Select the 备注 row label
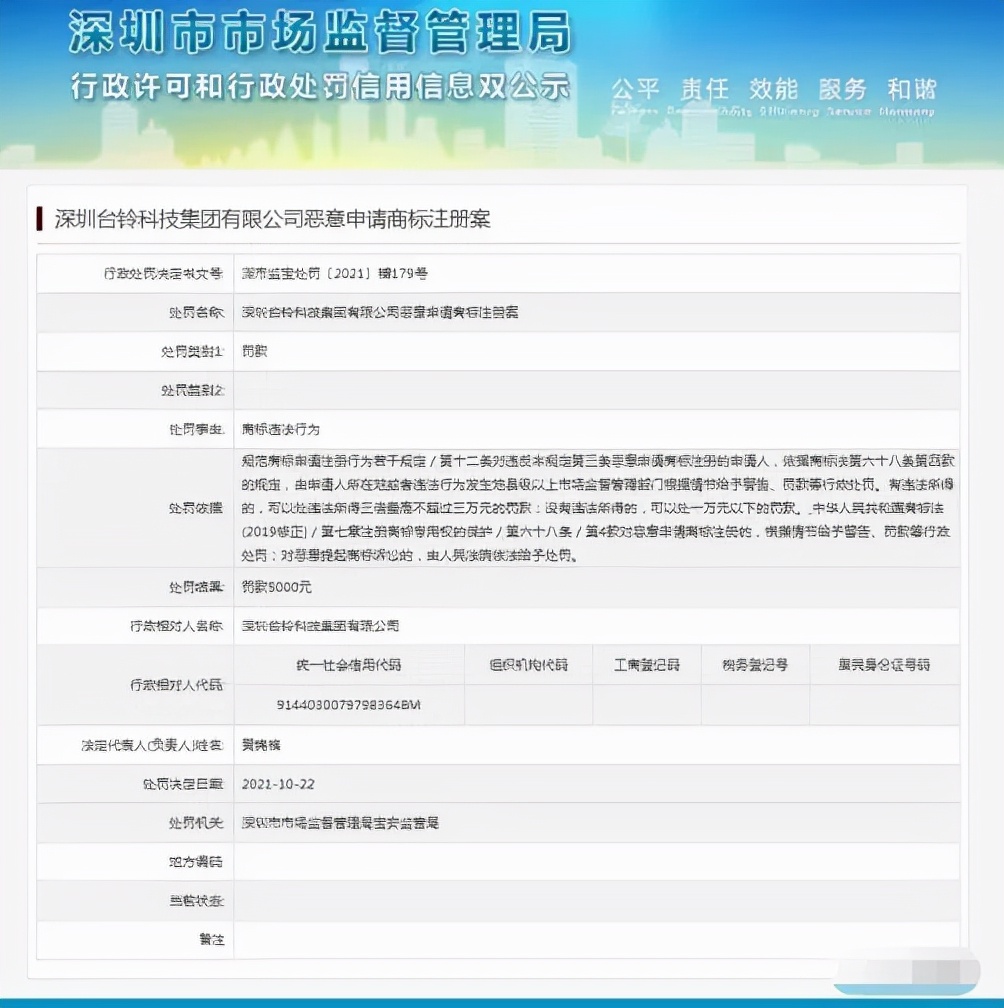 211,940
